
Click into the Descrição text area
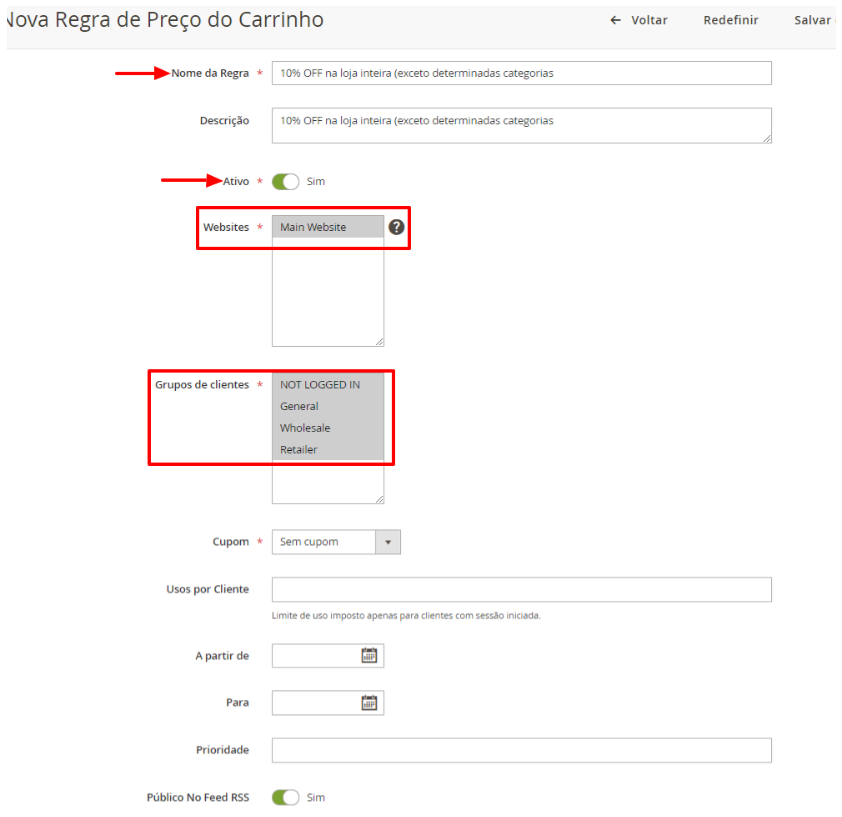point(521,125)
